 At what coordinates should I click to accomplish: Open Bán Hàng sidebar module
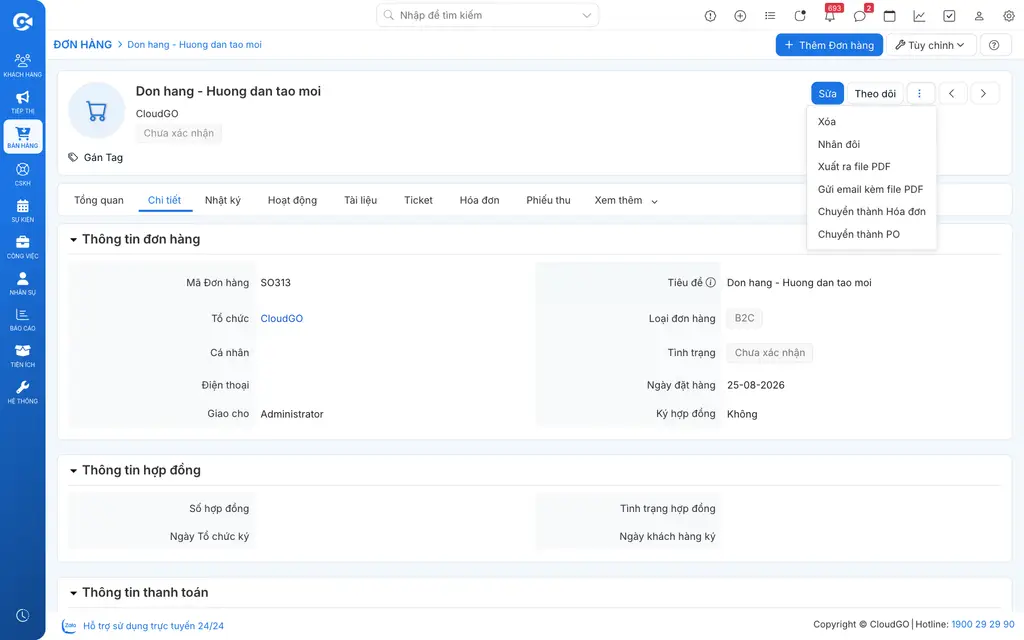coord(22,136)
